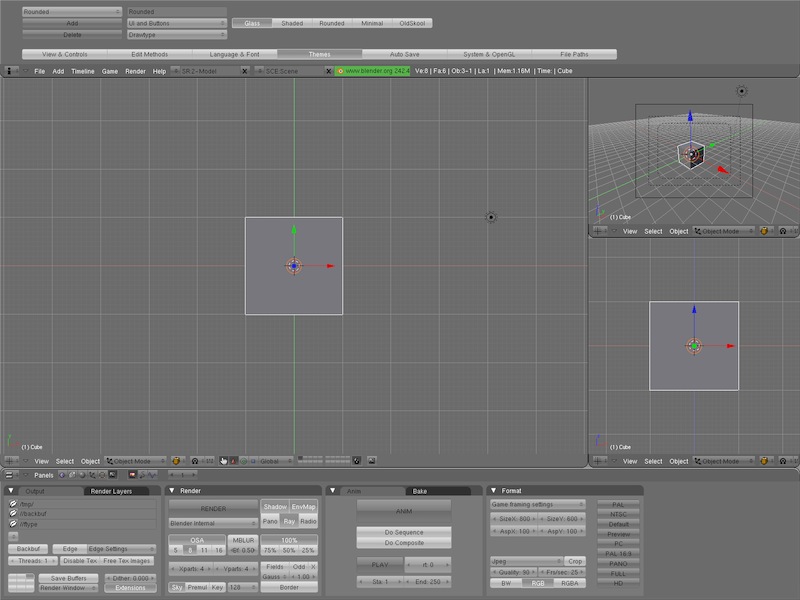Toggle the Ray tracing button

tap(289, 521)
